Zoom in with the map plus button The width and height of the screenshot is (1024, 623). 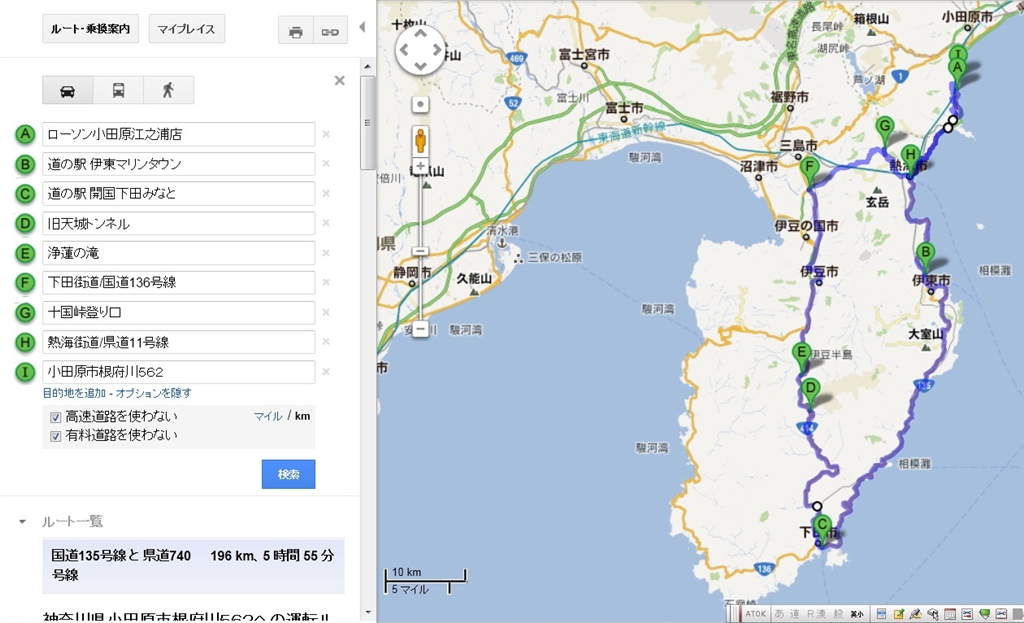point(421,166)
